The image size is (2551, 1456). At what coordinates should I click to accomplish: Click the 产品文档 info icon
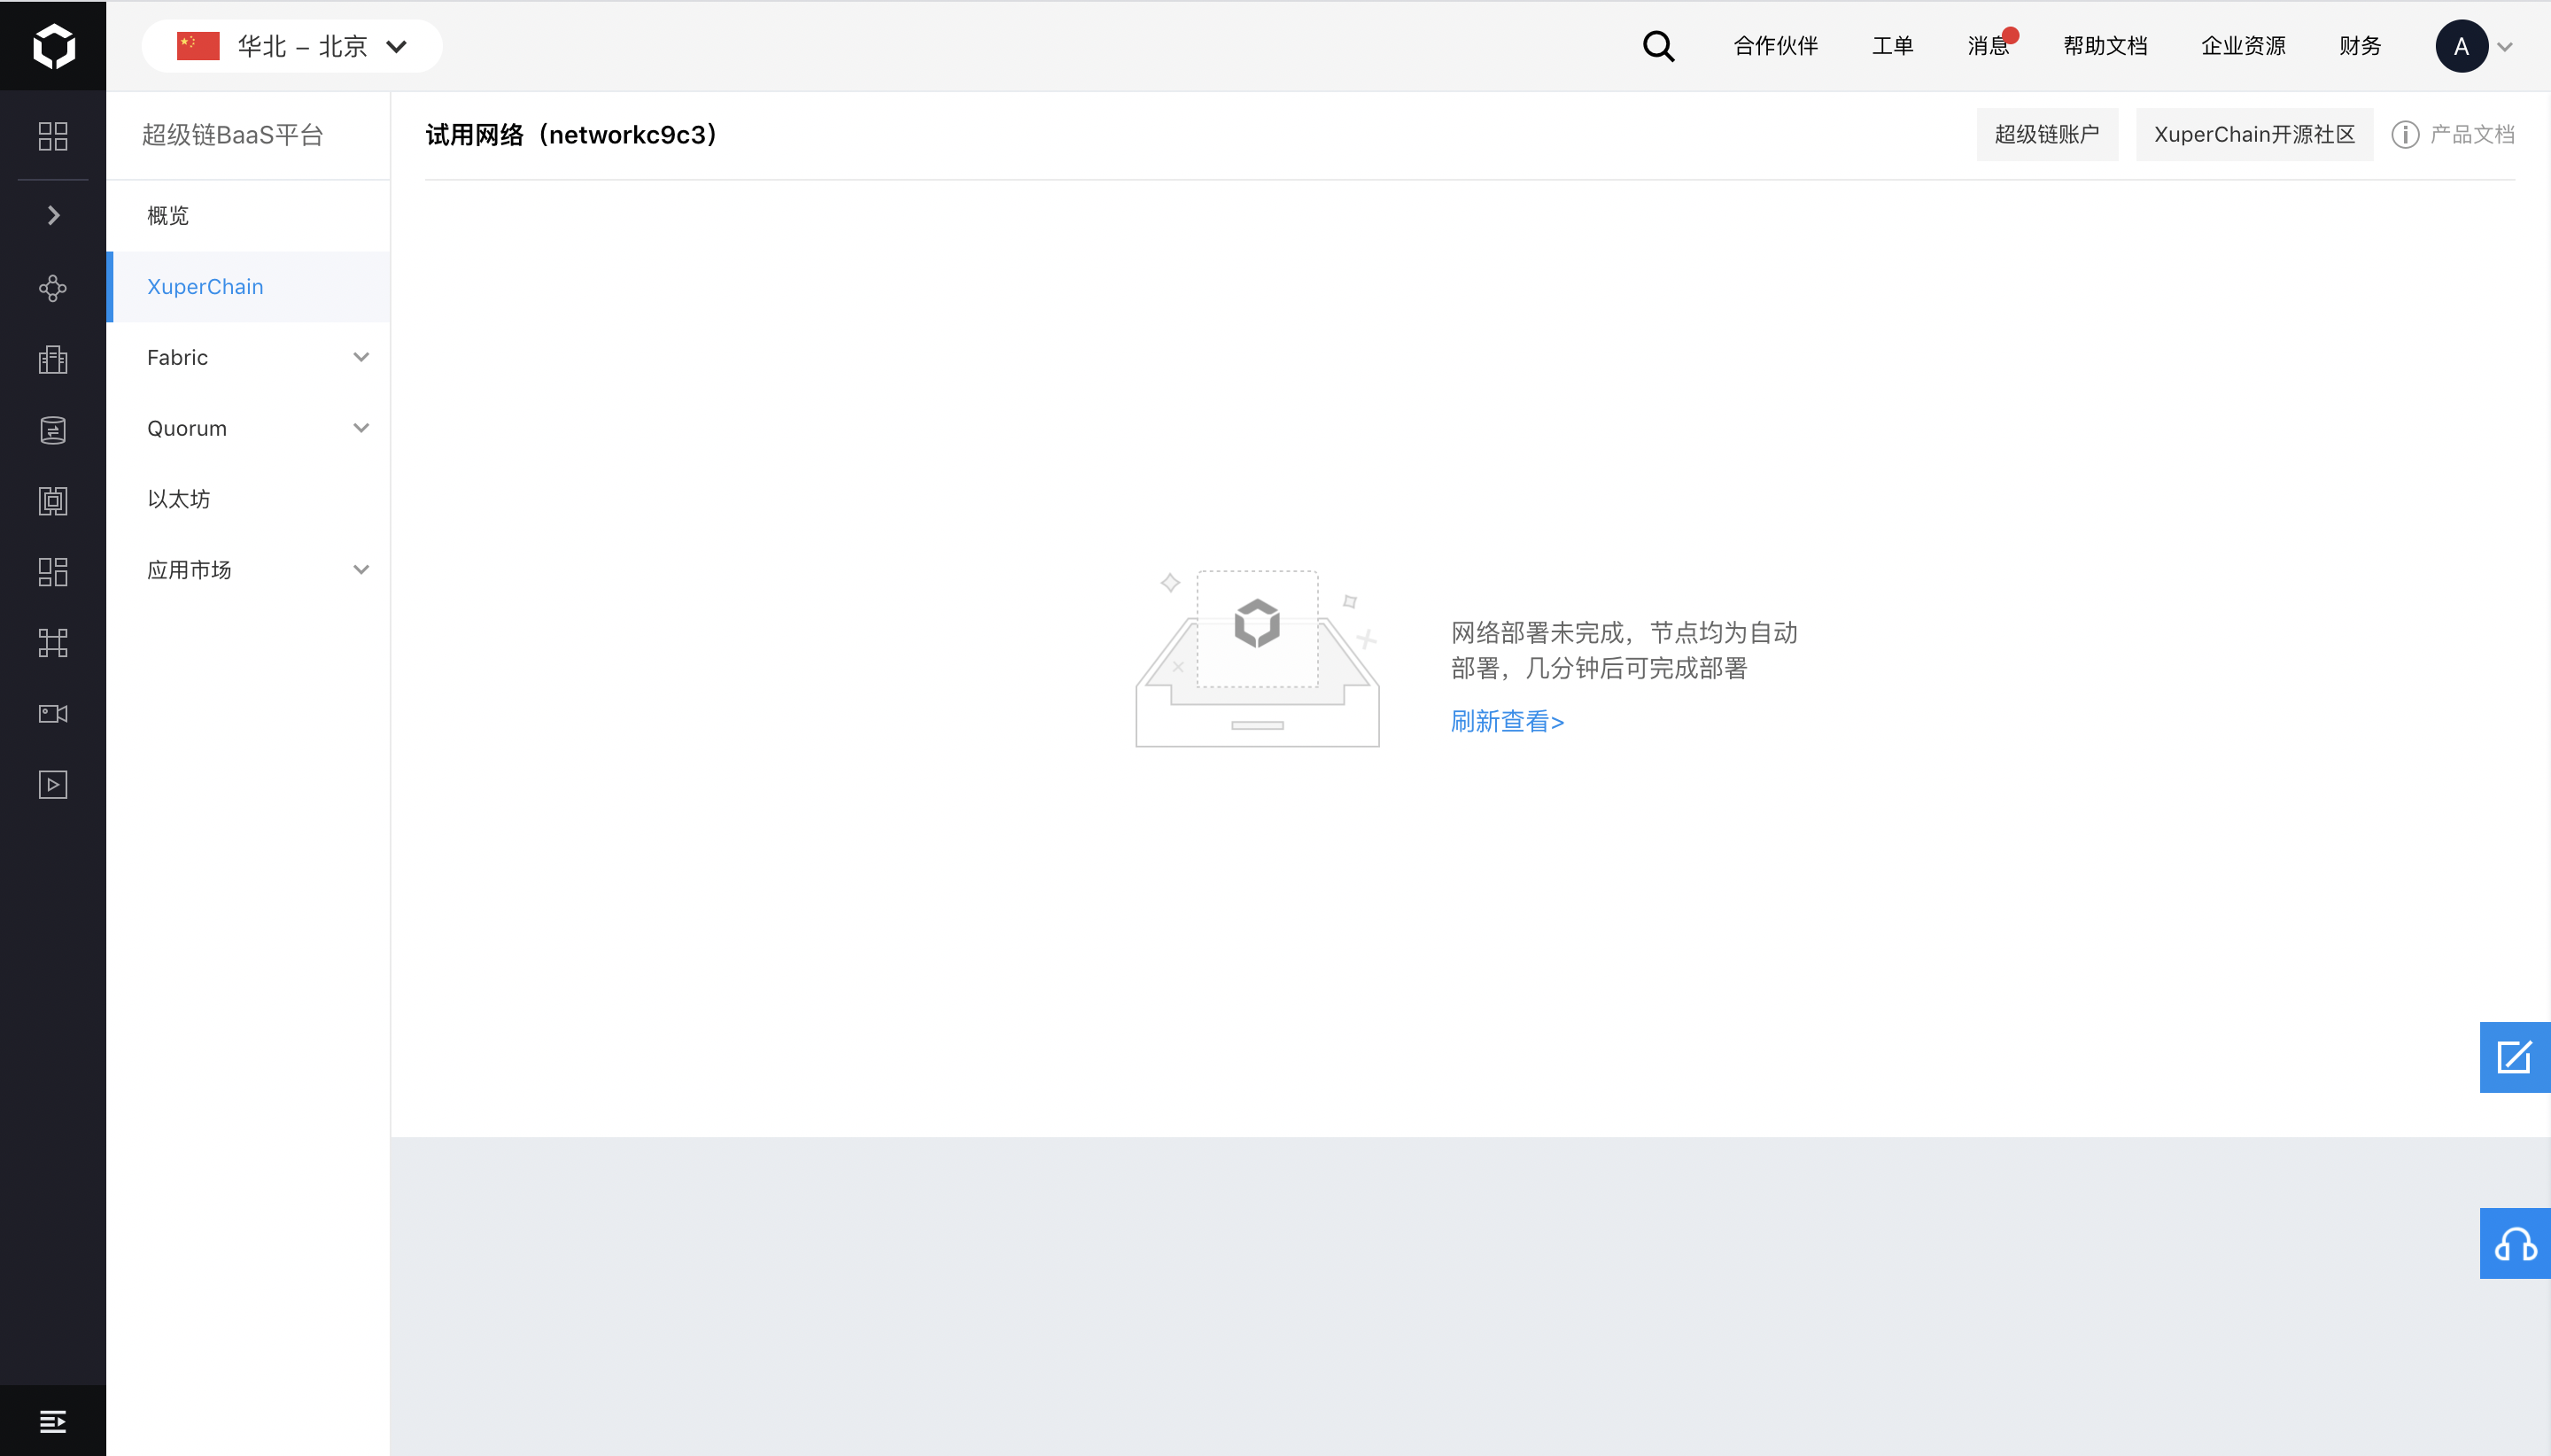pyautogui.click(x=2405, y=134)
